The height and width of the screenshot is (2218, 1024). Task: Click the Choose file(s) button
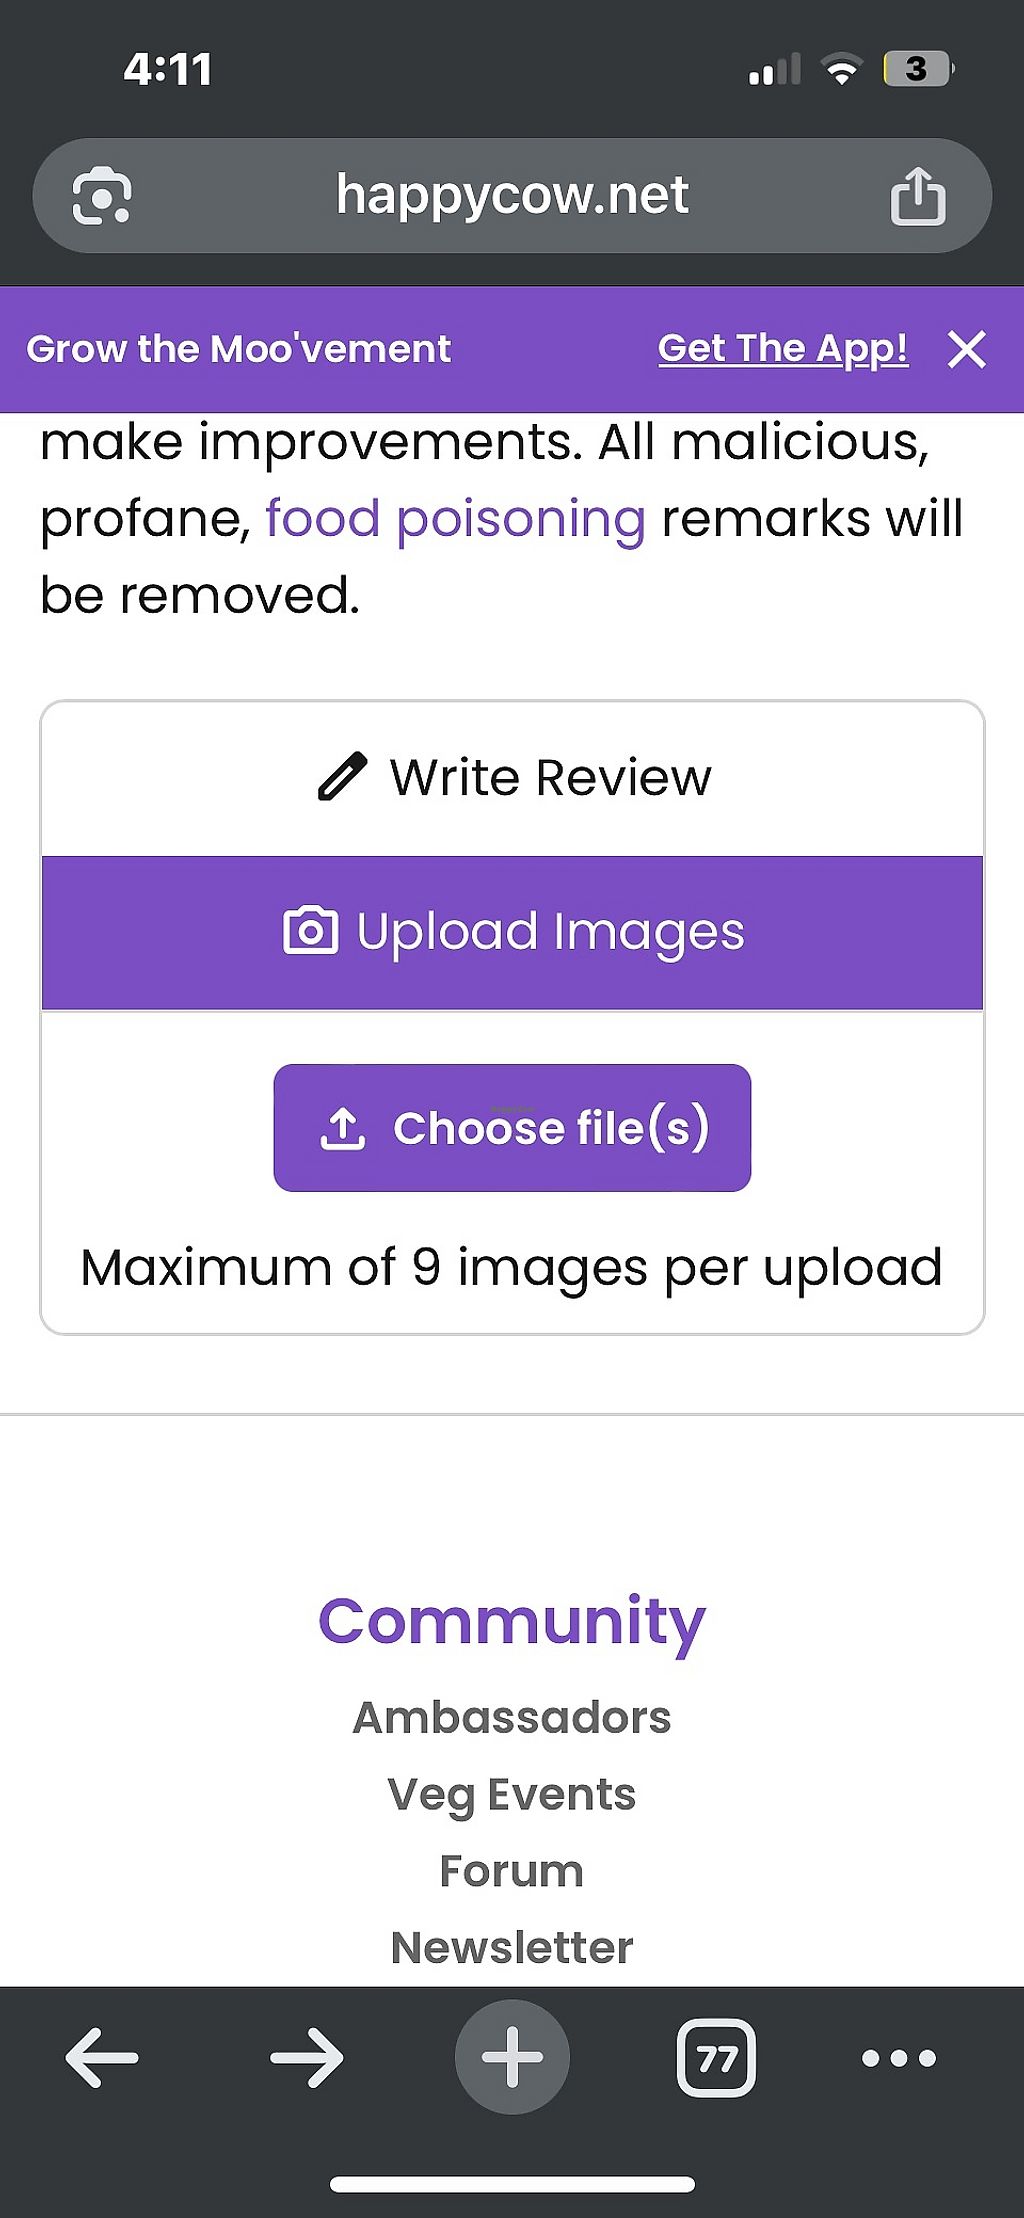tap(512, 1128)
